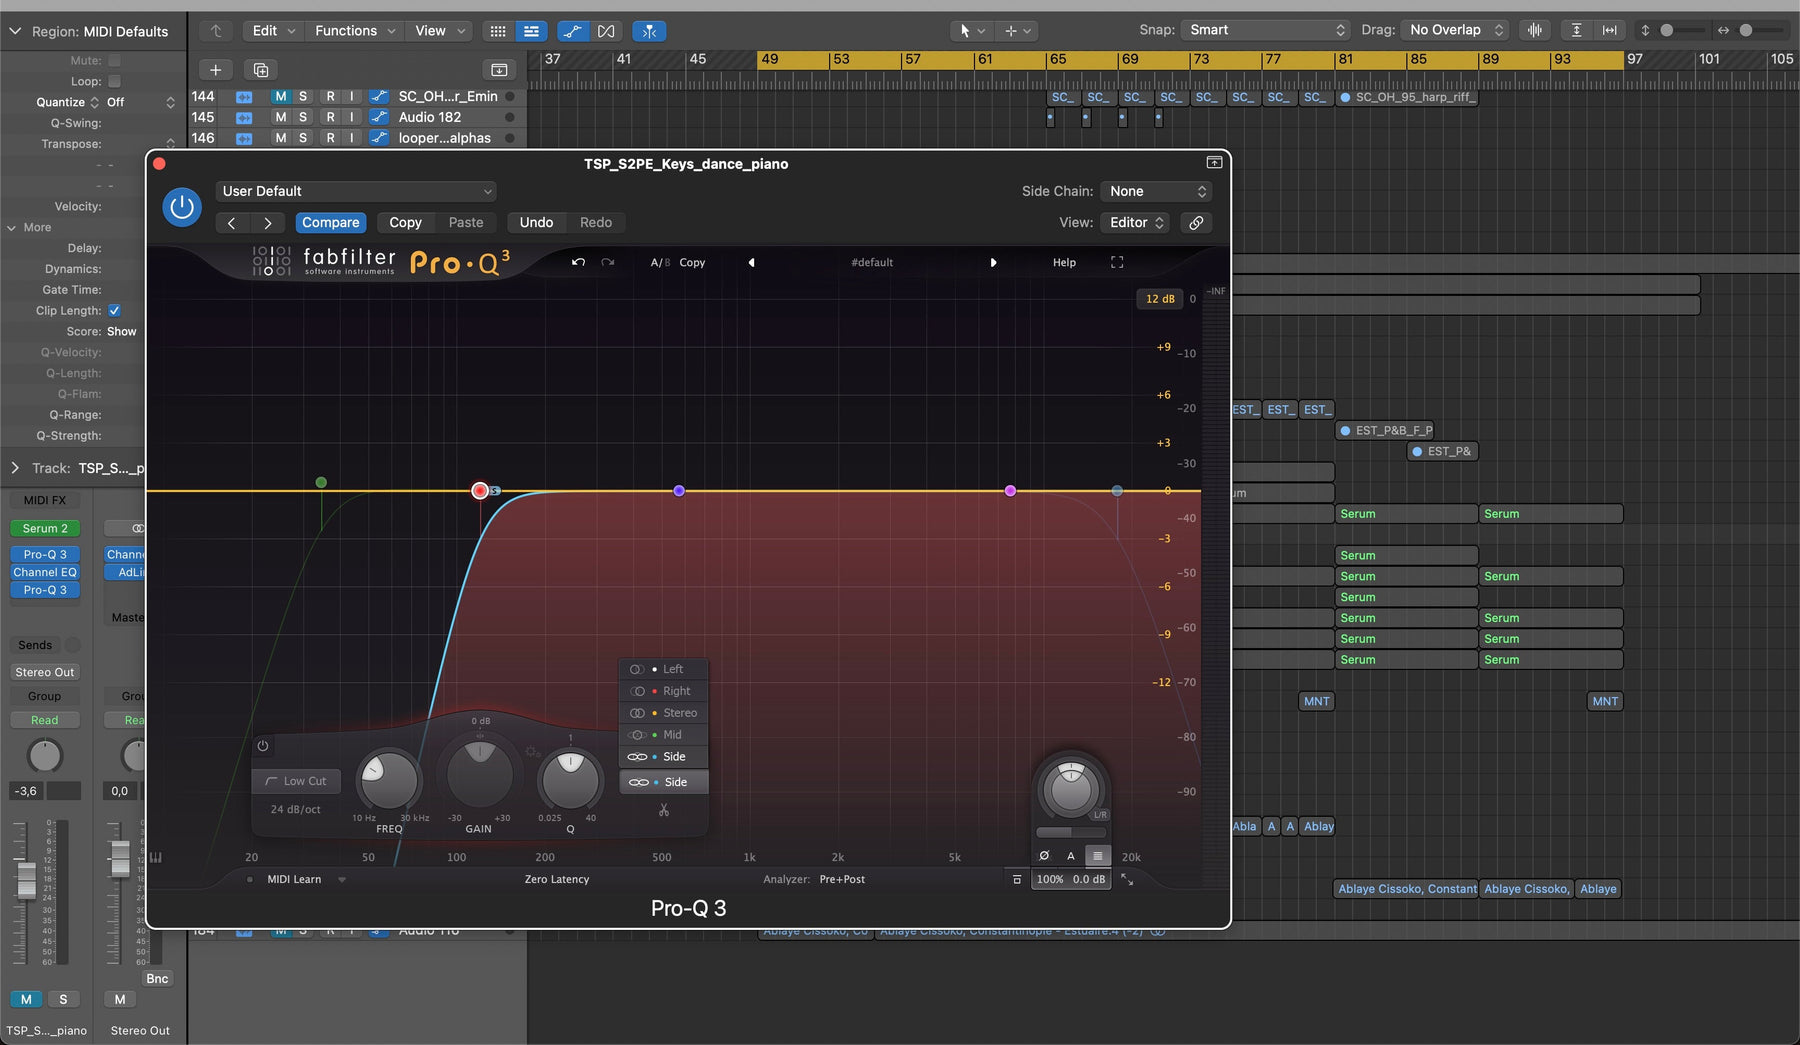Select Stereo in placement list
The width and height of the screenshot is (1800, 1045).
(664, 713)
